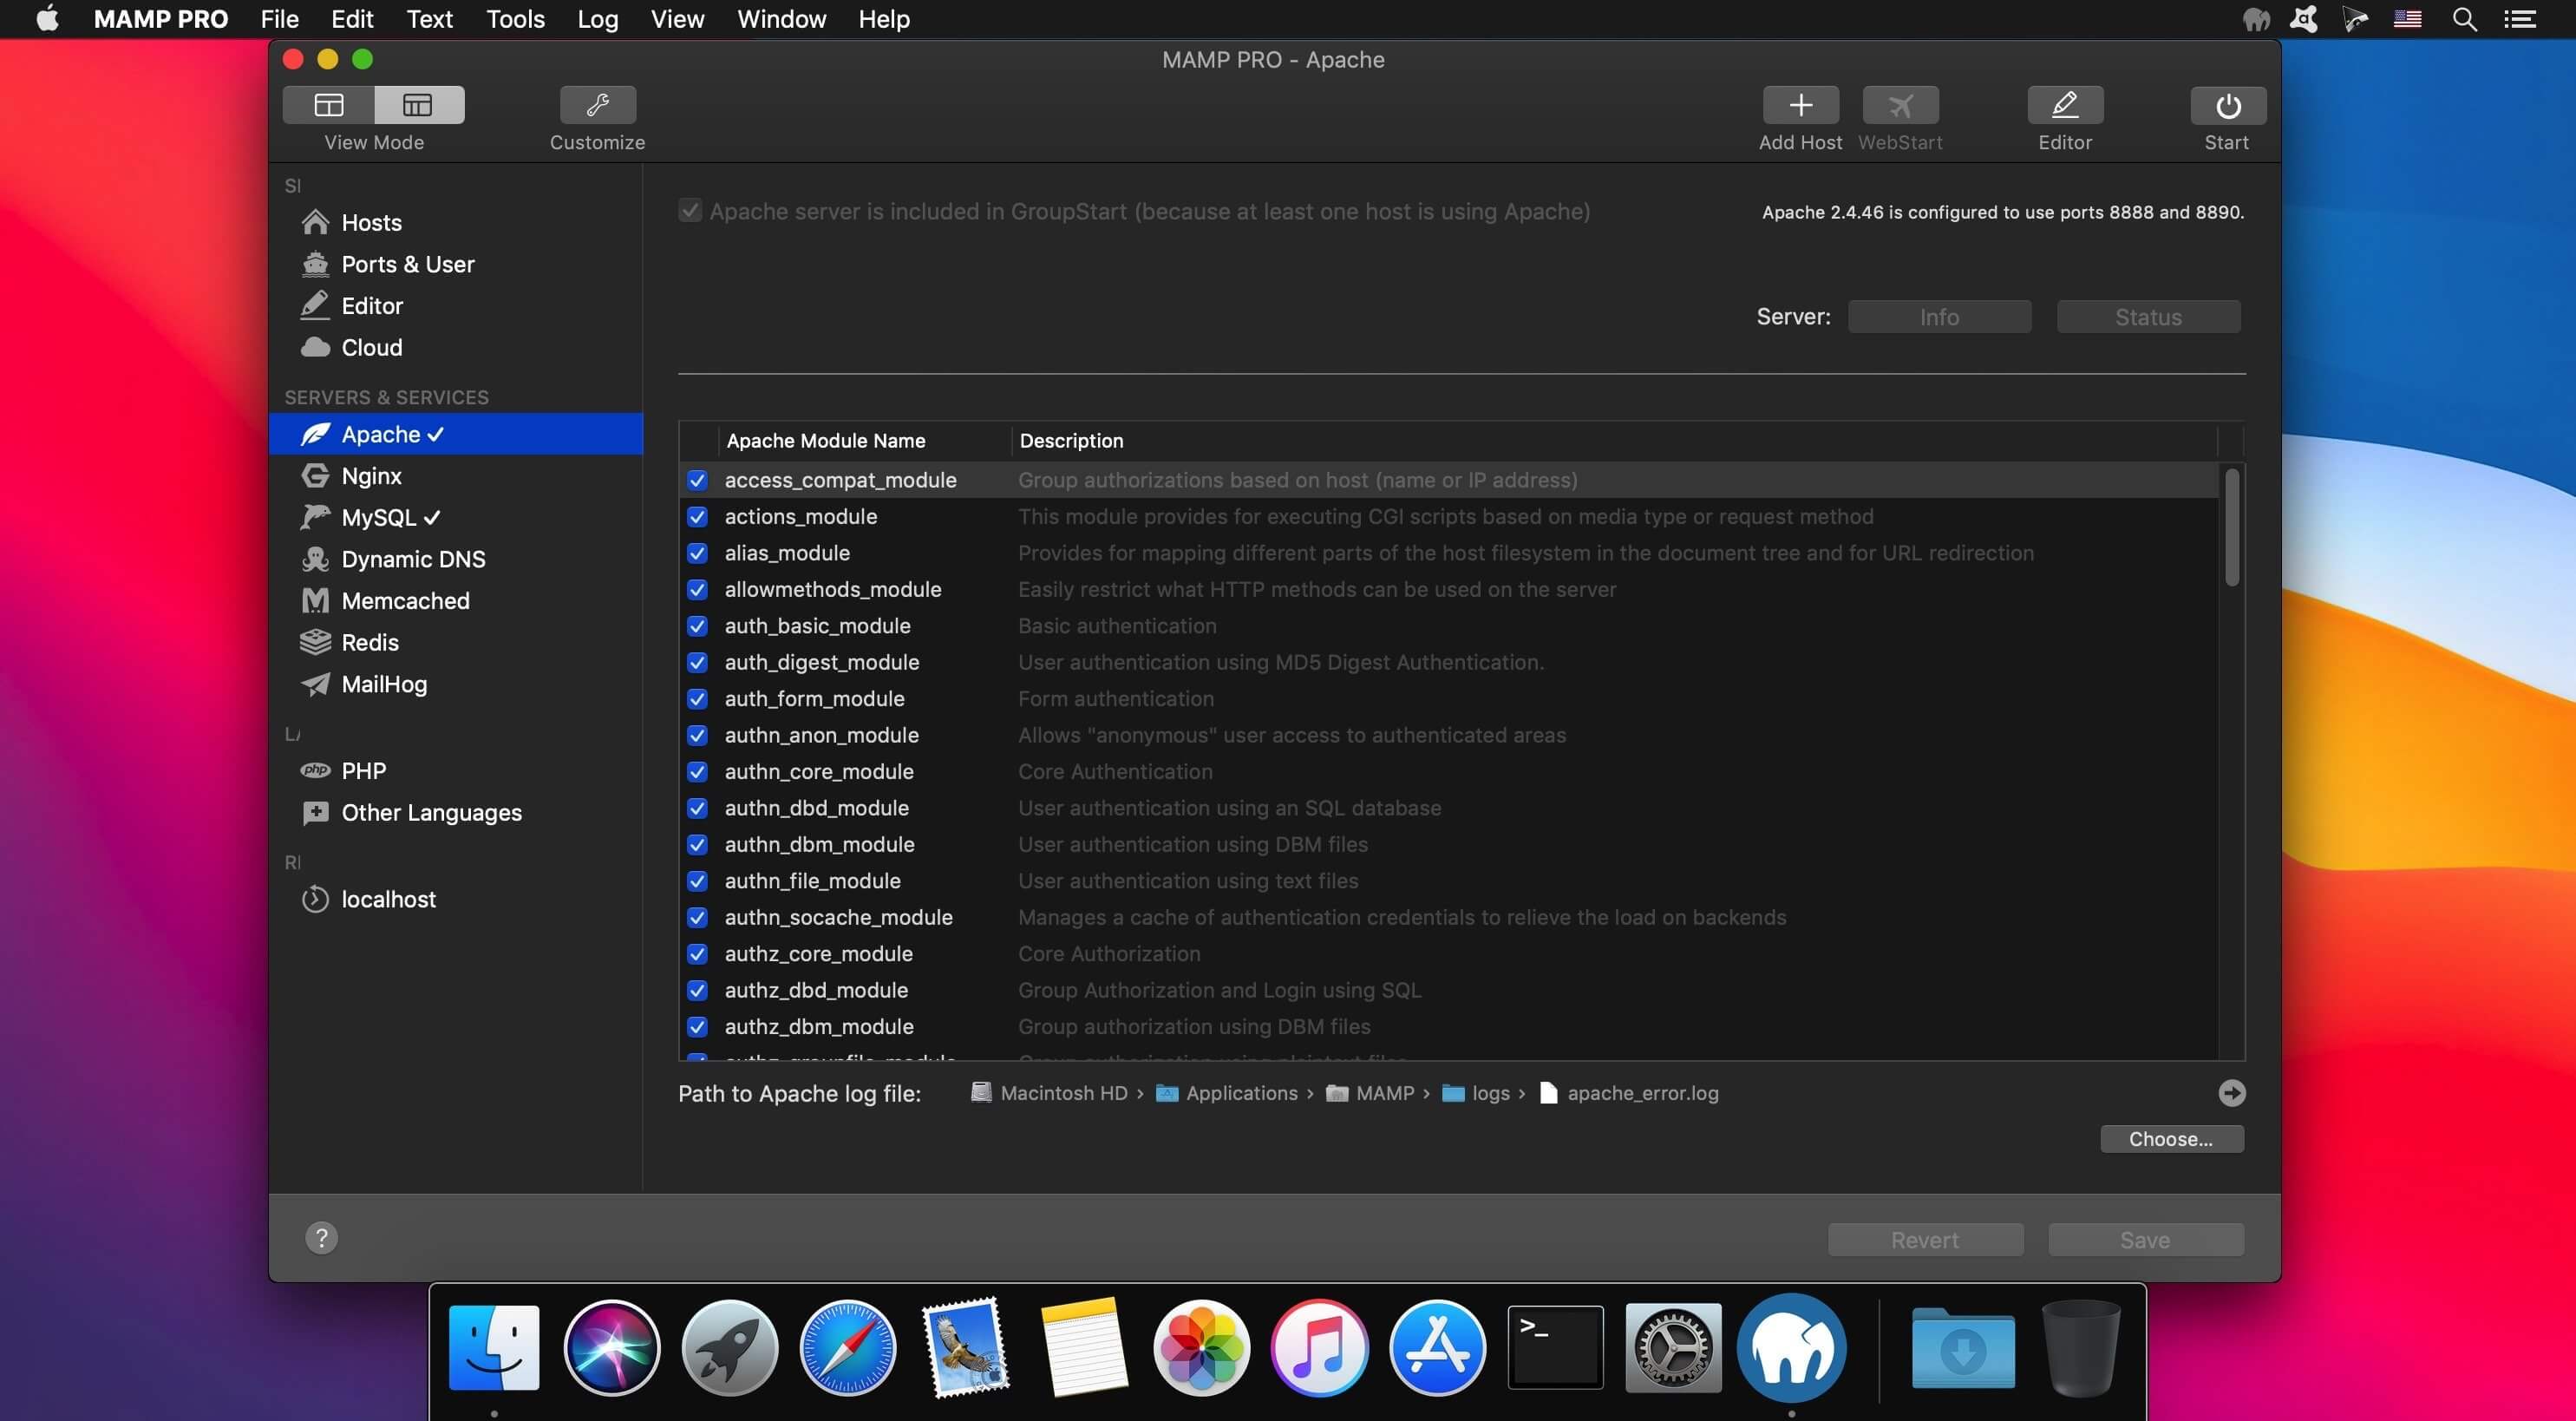Disable the authn_anon_module checkbox
The image size is (2576, 1421).
coord(696,735)
